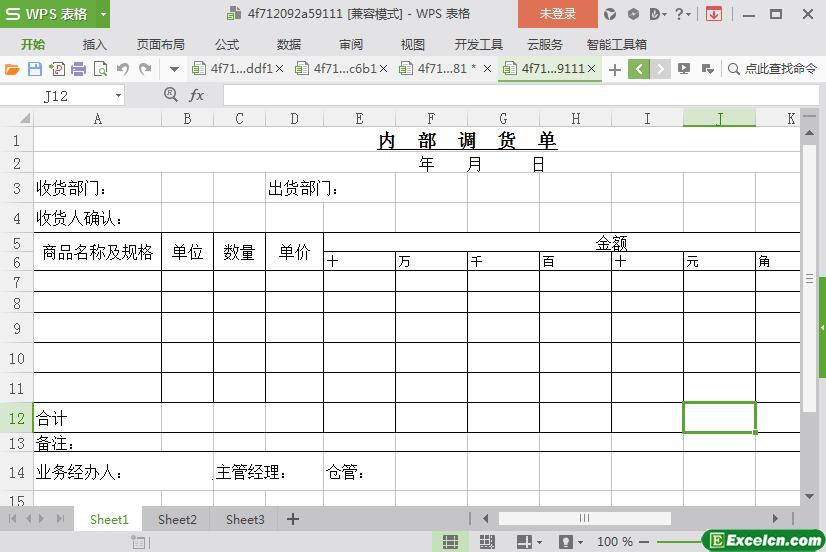Click the Print Preview icon
Image resolution: width=826 pixels, height=552 pixels.
[101, 69]
